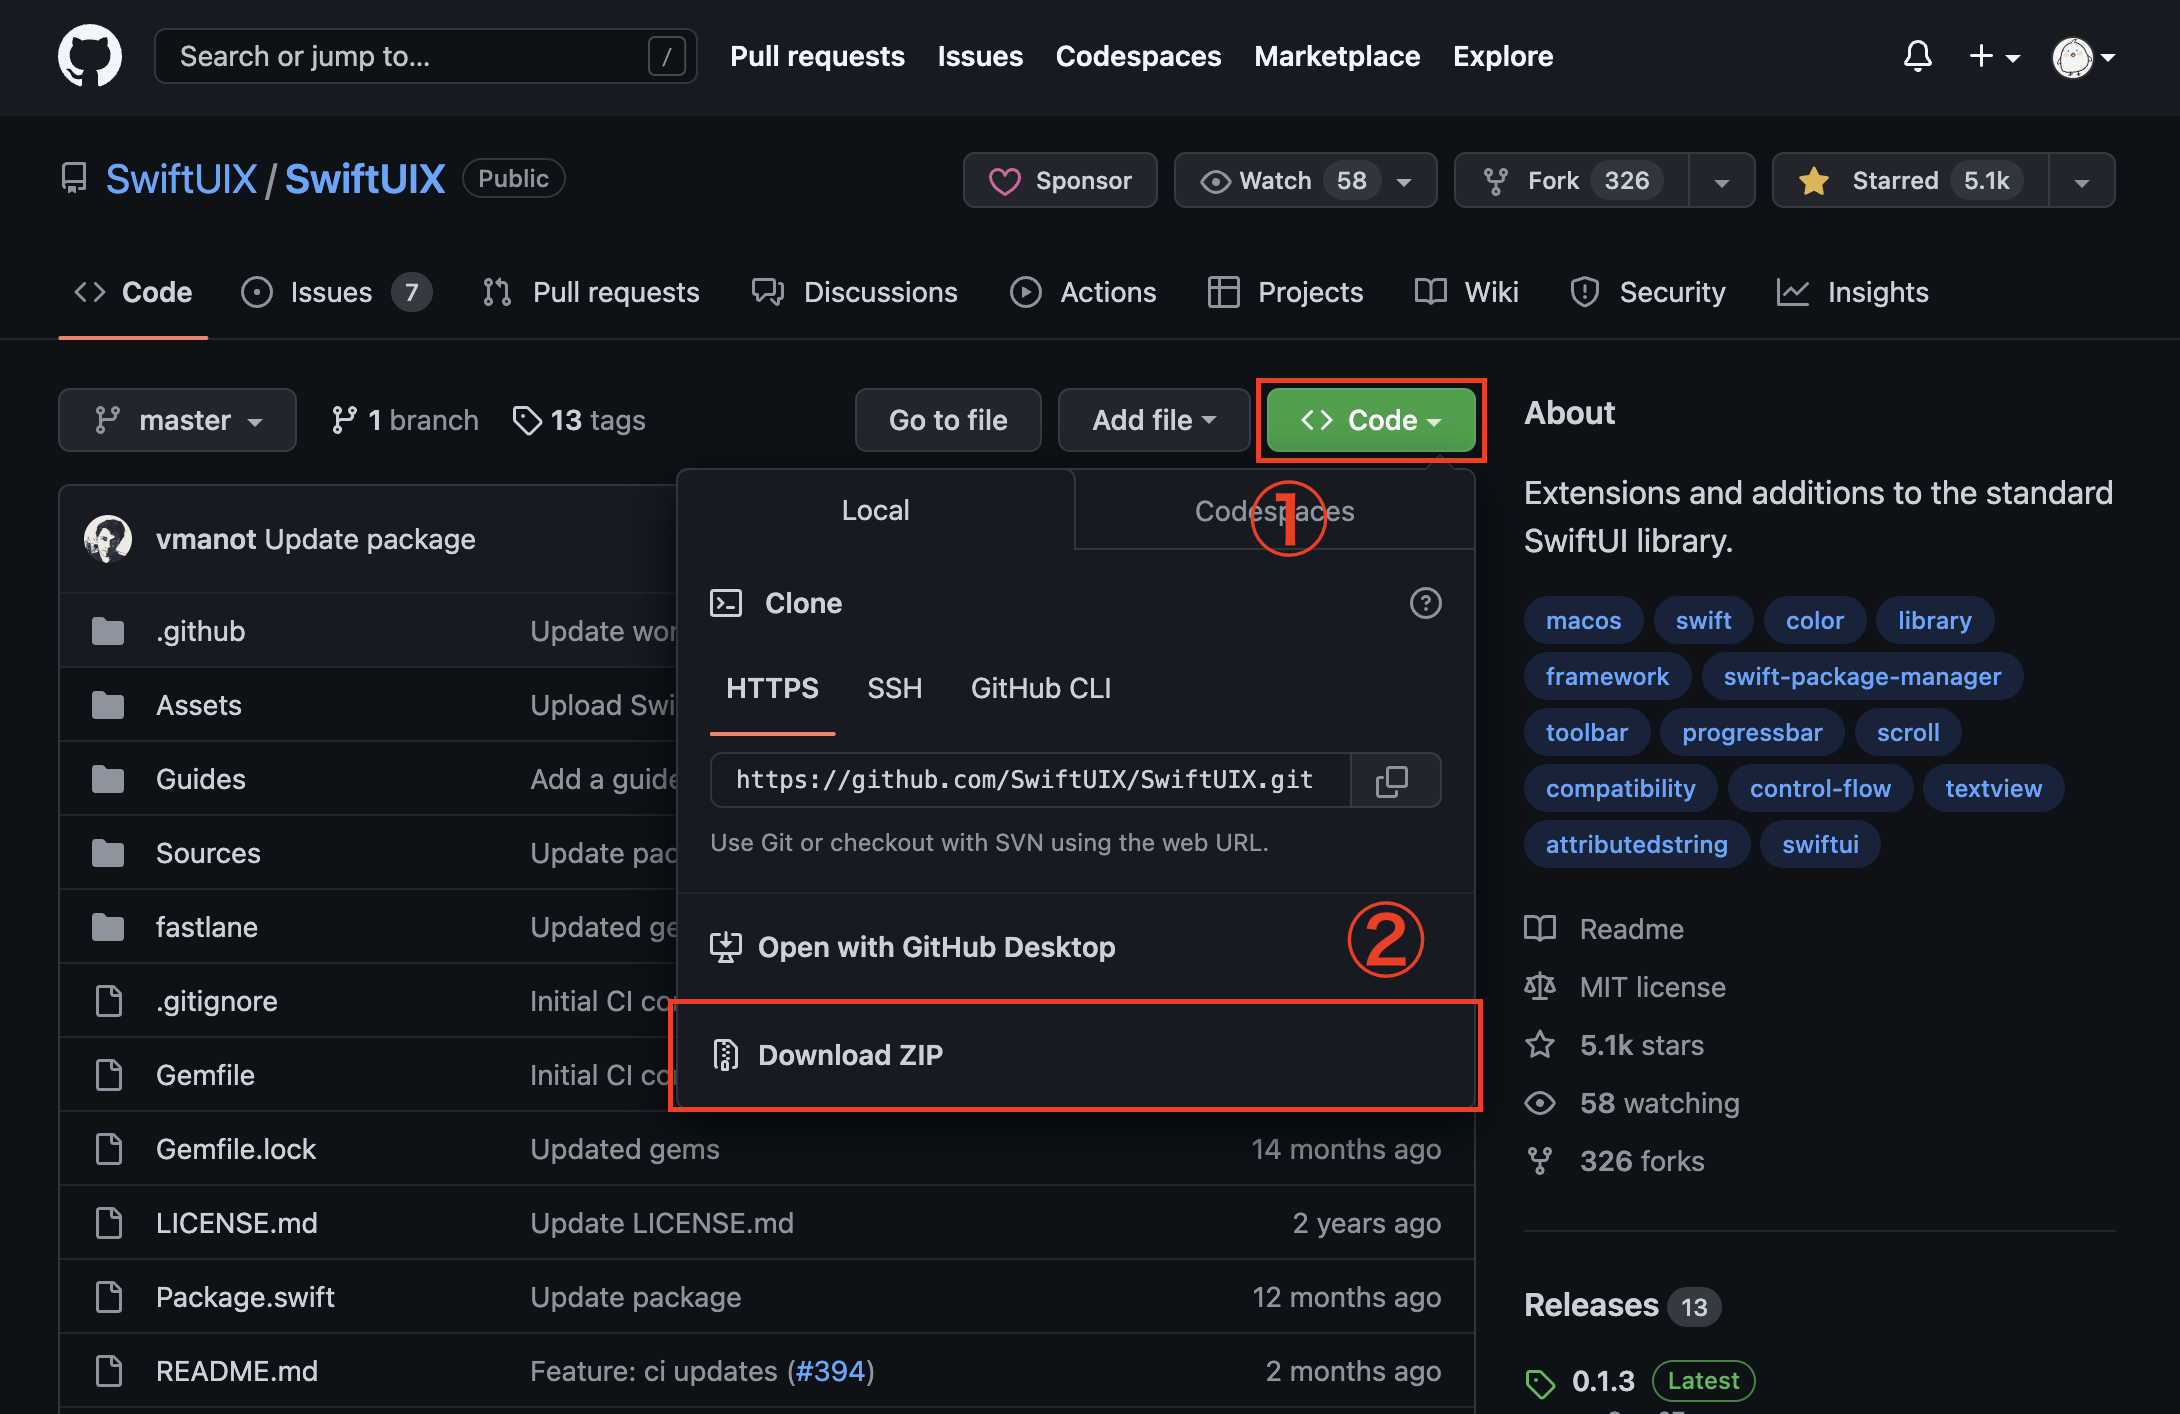Open Explore in top navigation
The height and width of the screenshot is (1414, 2180).
pos(1503,56)
